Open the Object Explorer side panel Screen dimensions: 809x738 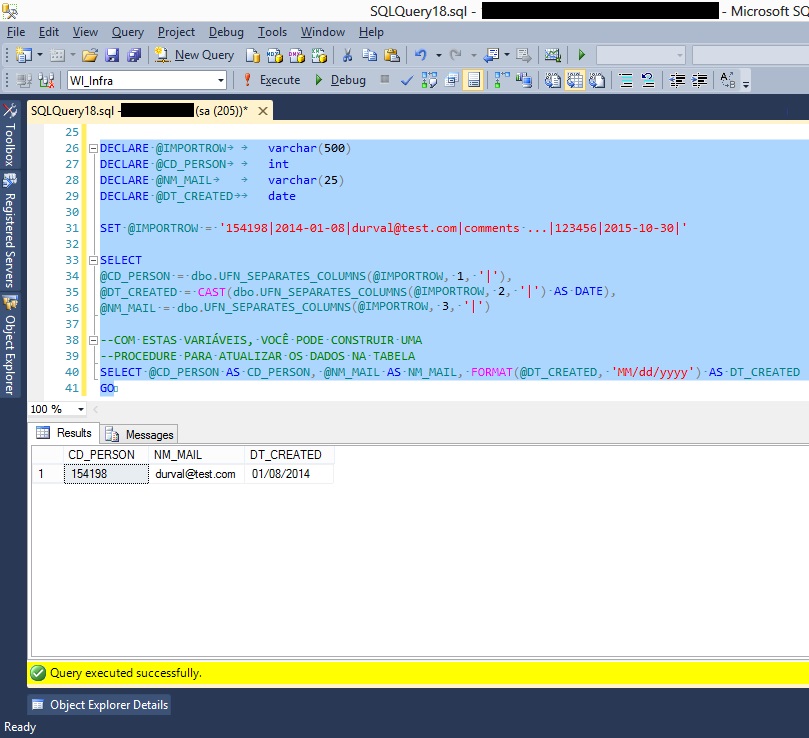point(10,352)
